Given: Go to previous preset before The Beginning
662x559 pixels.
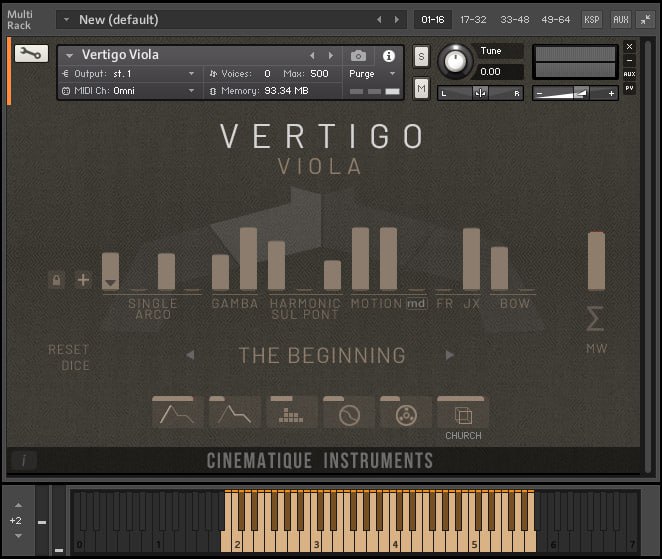Looking at the screenshot, I should 190,355.
